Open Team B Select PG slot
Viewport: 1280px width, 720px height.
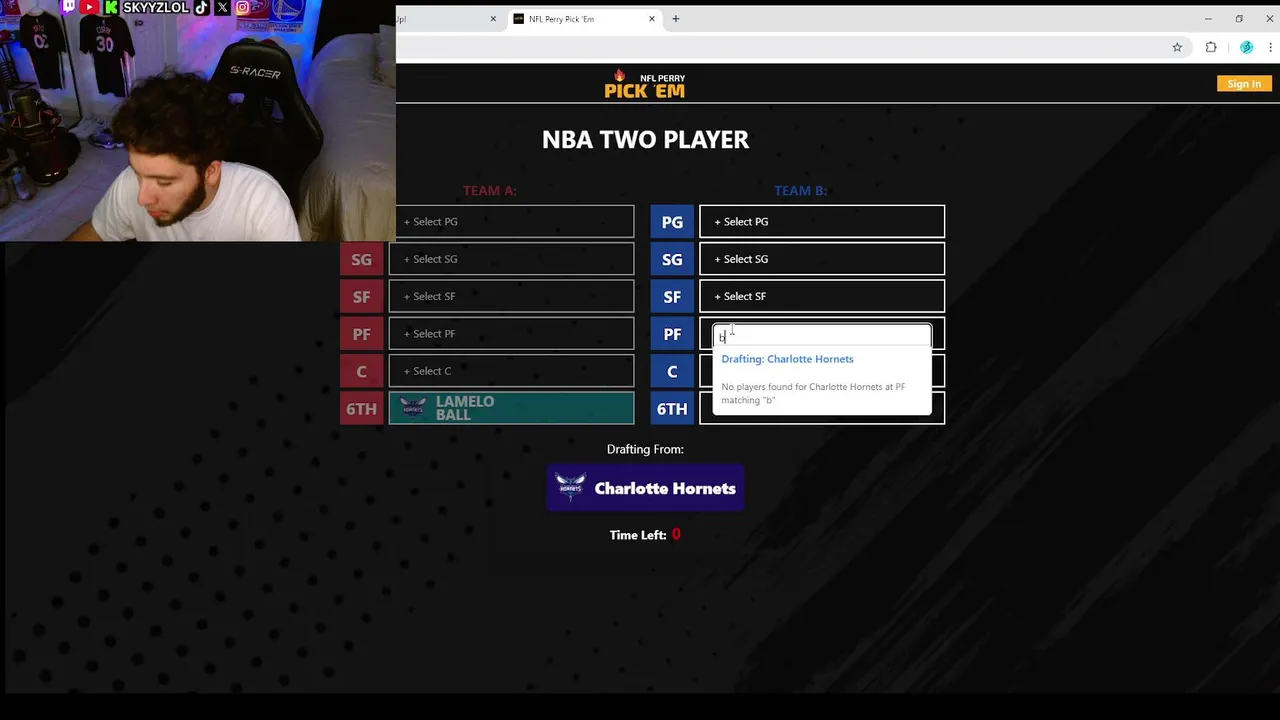[822, 222]
